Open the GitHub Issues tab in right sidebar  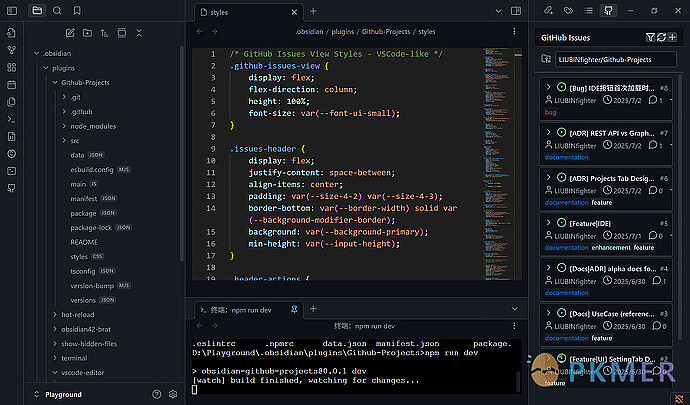[x=608, y=11]
